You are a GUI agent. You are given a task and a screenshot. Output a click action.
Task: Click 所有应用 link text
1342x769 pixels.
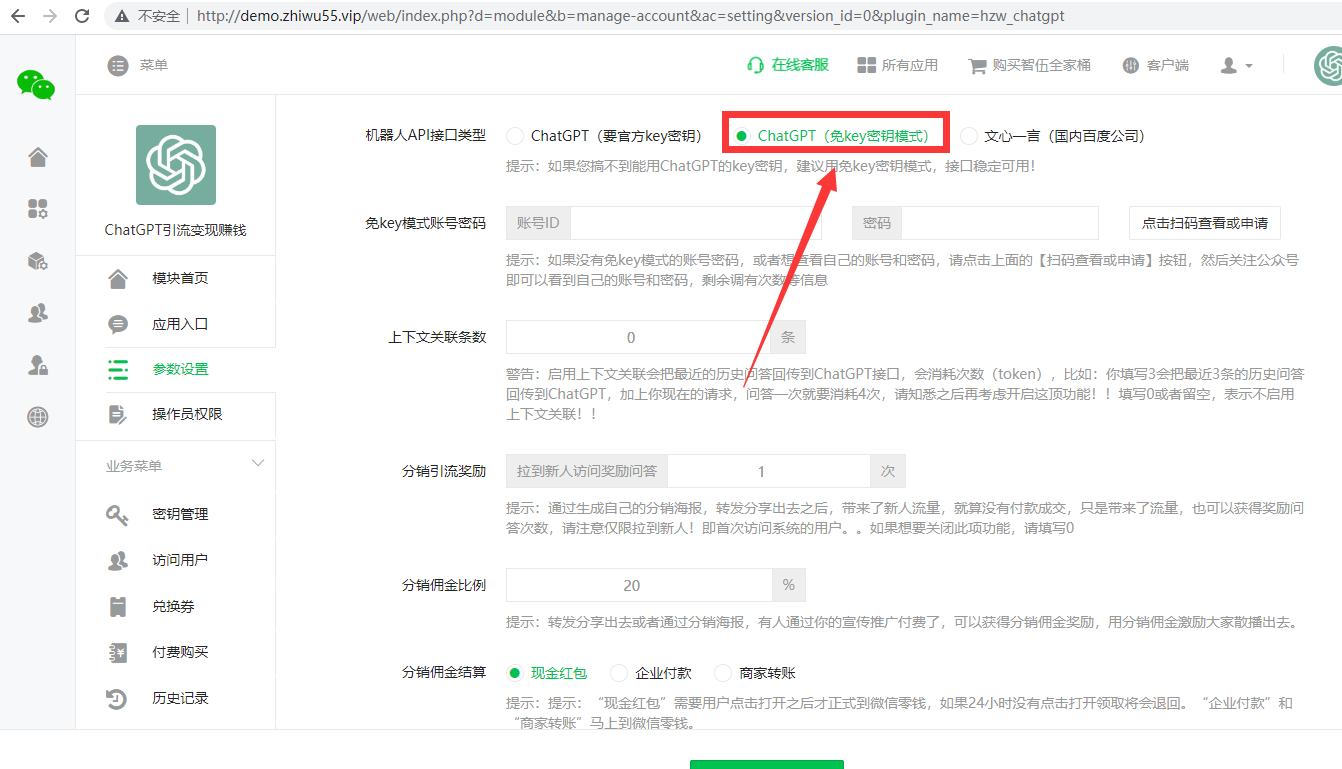pyautogui.click(x=910, y=65)
